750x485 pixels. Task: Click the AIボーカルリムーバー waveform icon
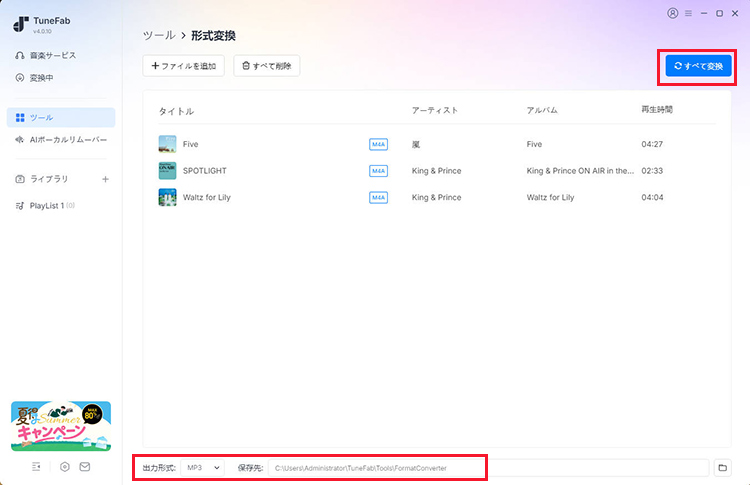(20, 140)
